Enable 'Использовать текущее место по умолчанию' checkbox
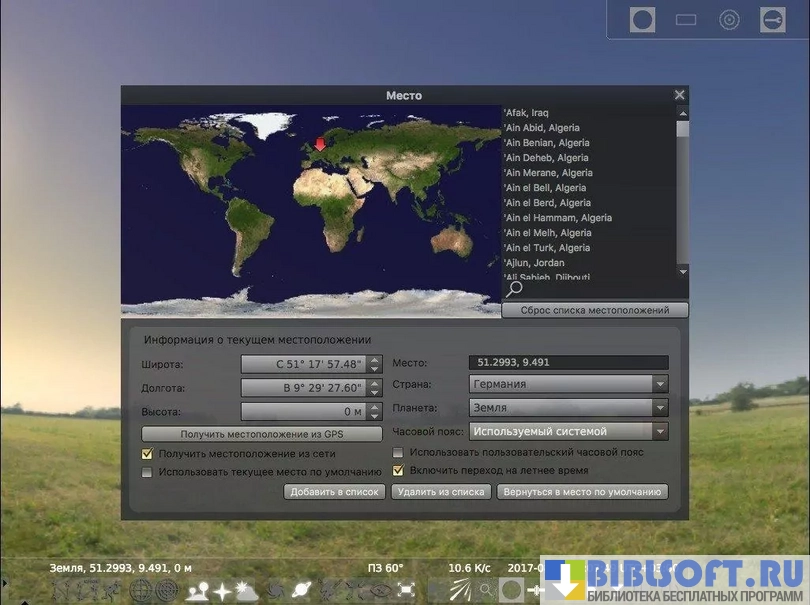 (x=148, y=472)
